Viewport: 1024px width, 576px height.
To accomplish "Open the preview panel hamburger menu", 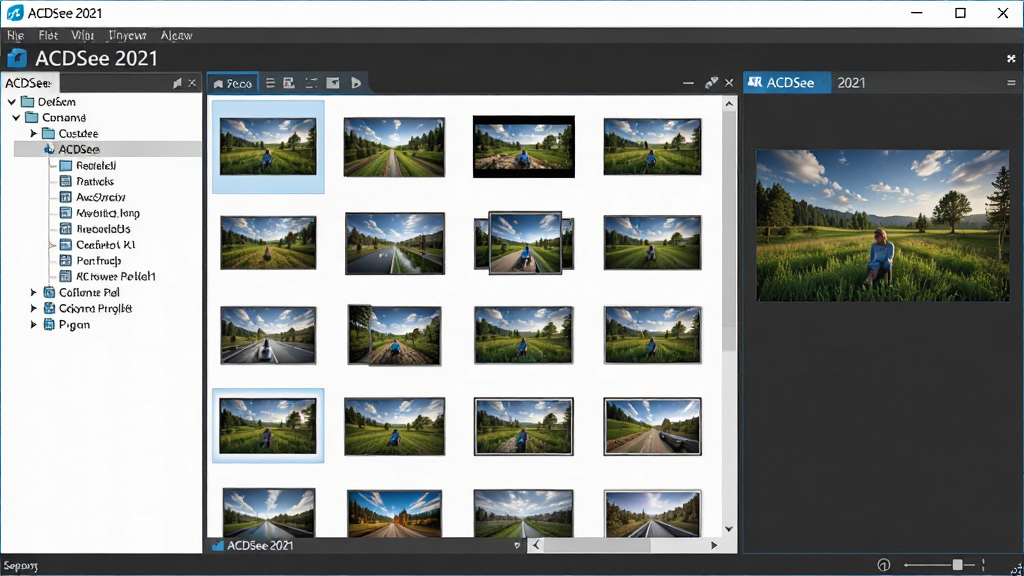I will click(1011, 83).
